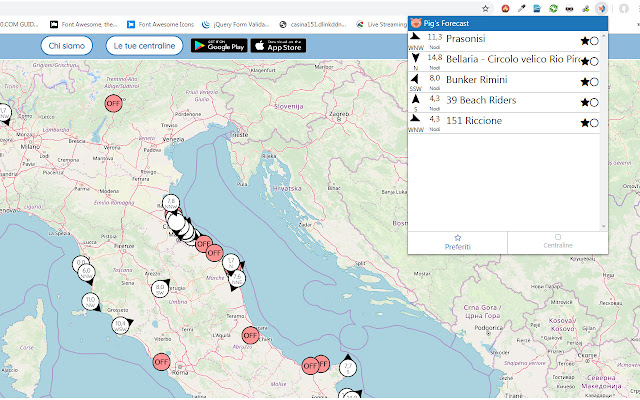Click the 8,0 SW wind marker near Perugia
This screenshot has height=400, width=640.
160,289
